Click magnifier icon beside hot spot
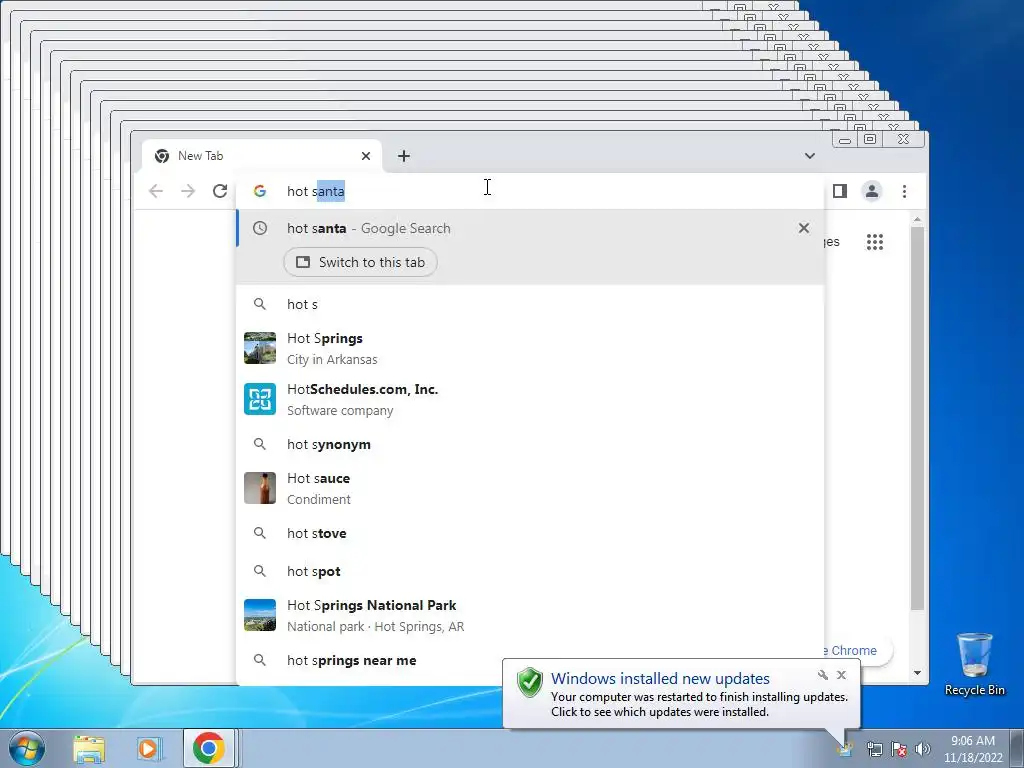 pos(260,571)
